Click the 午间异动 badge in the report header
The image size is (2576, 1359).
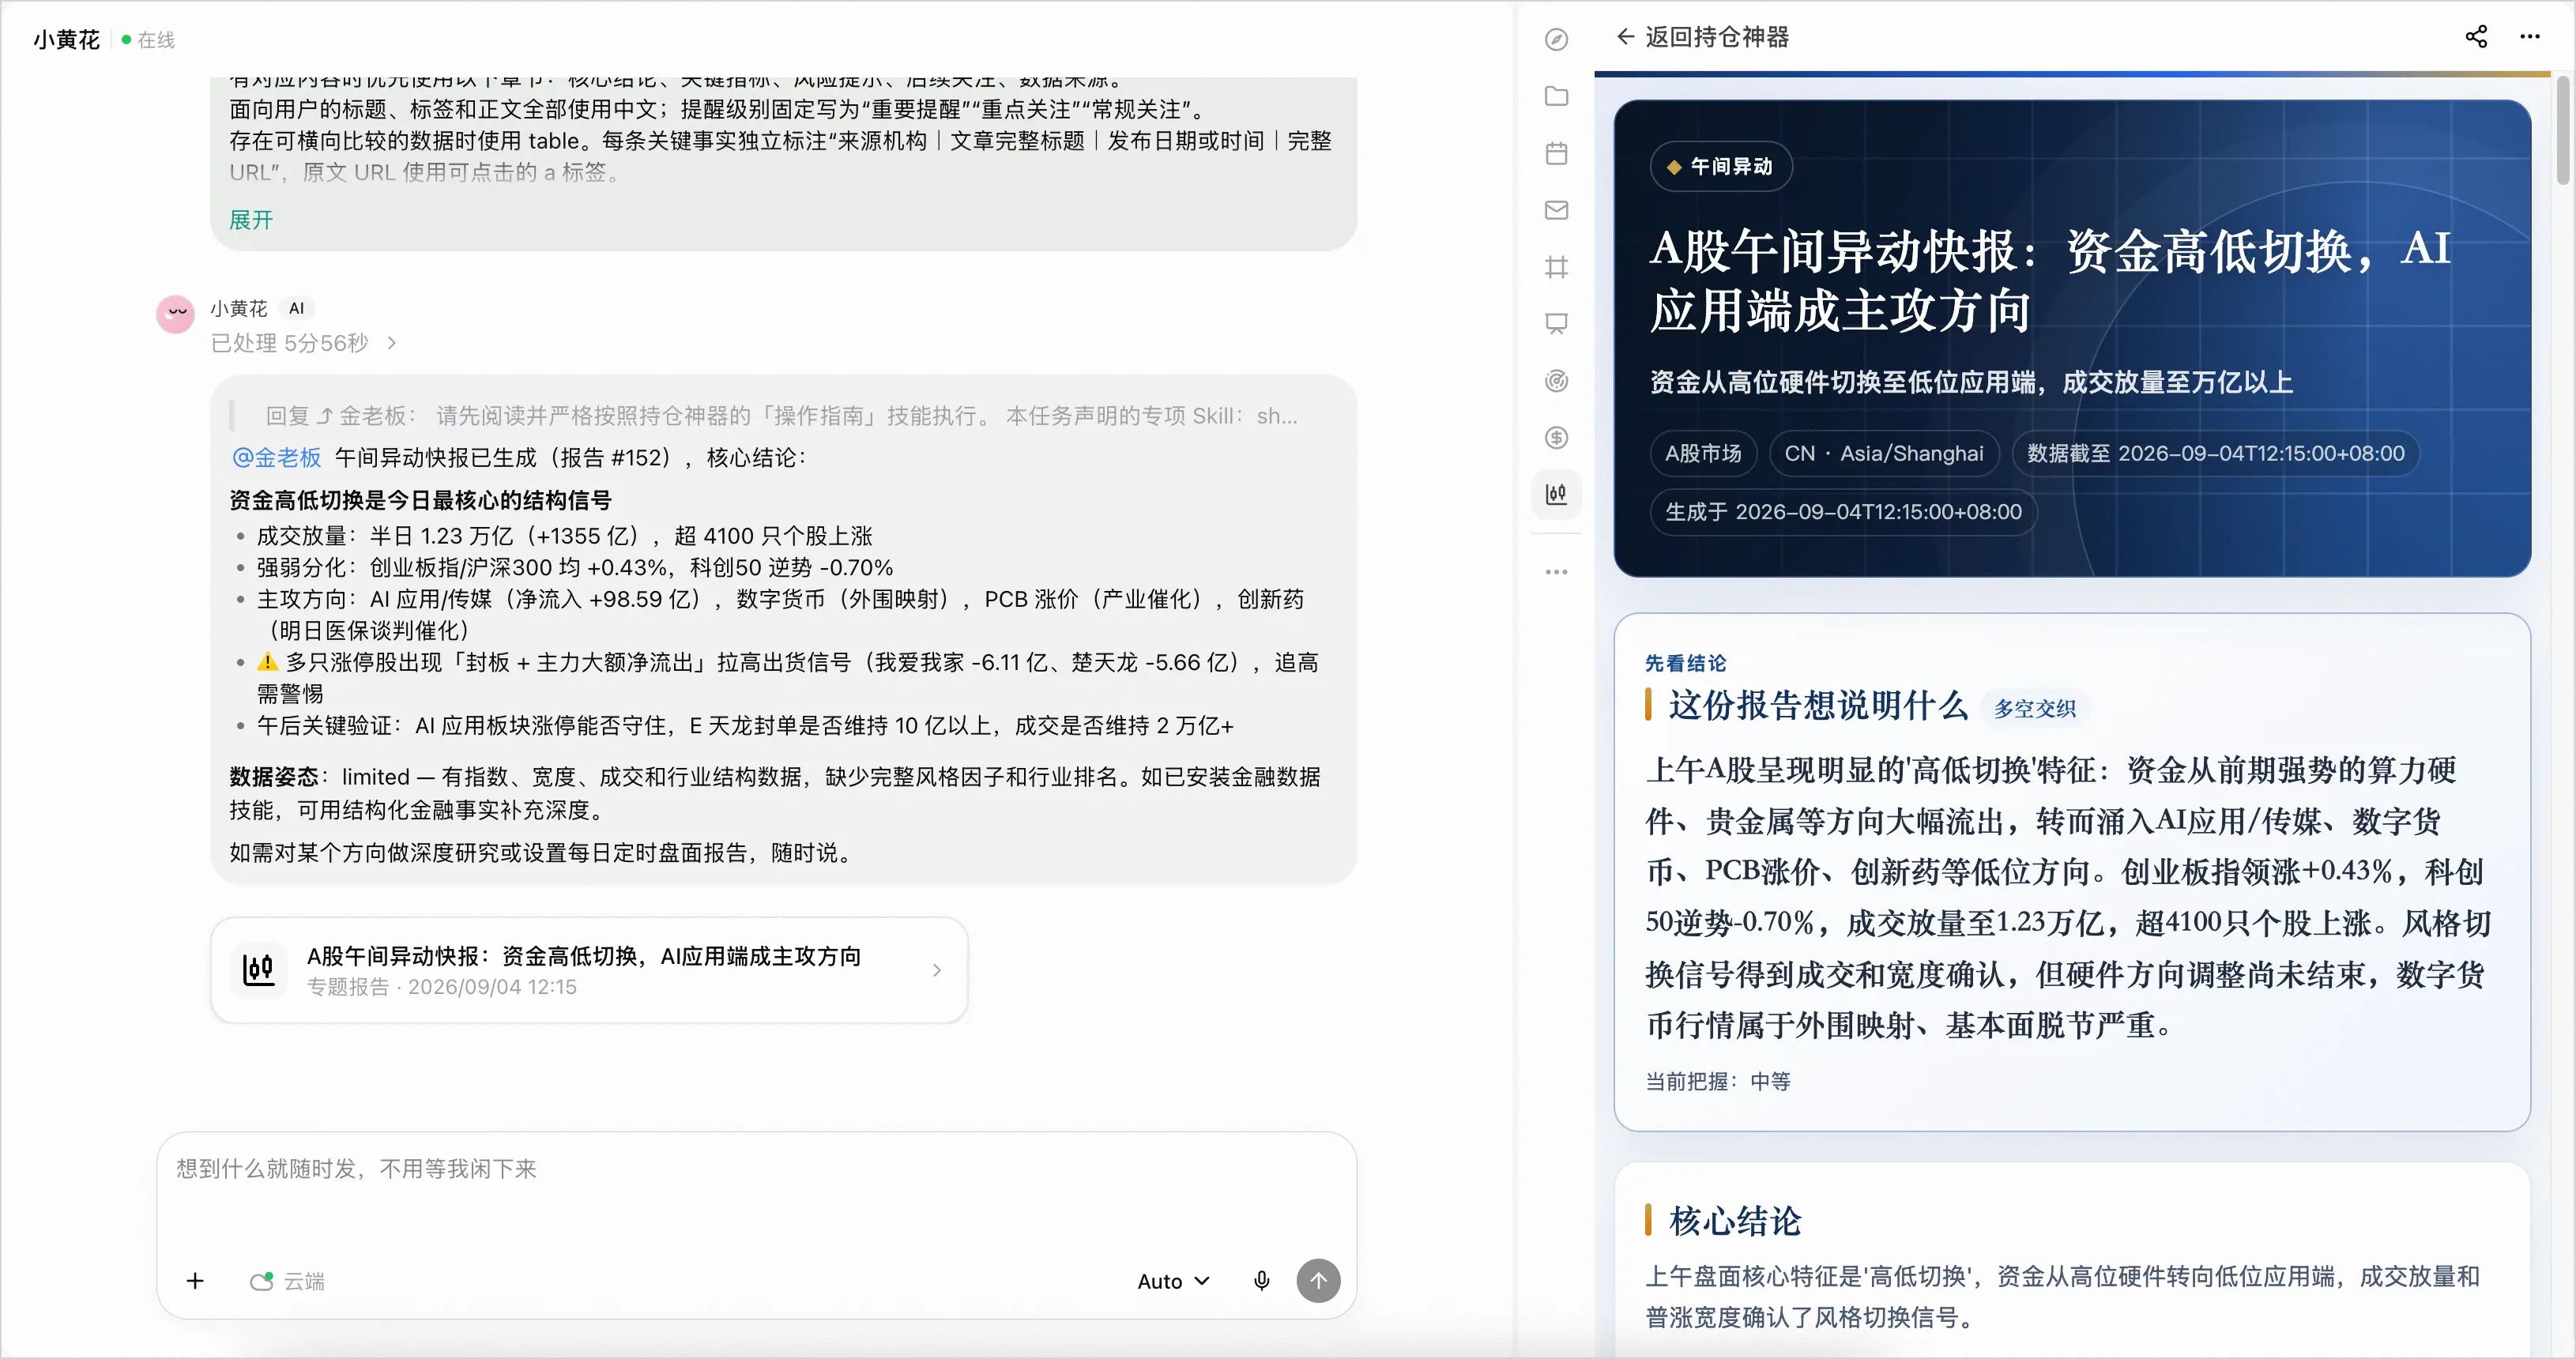coord(1720,166)
